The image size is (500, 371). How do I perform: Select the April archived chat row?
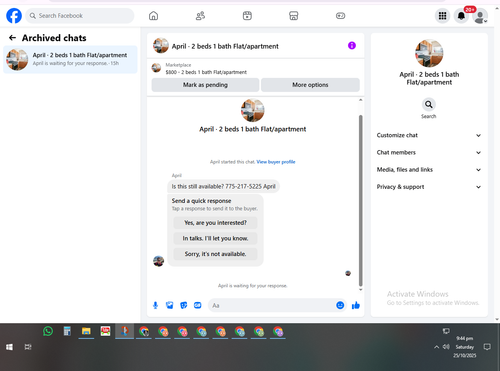(70, 59)
